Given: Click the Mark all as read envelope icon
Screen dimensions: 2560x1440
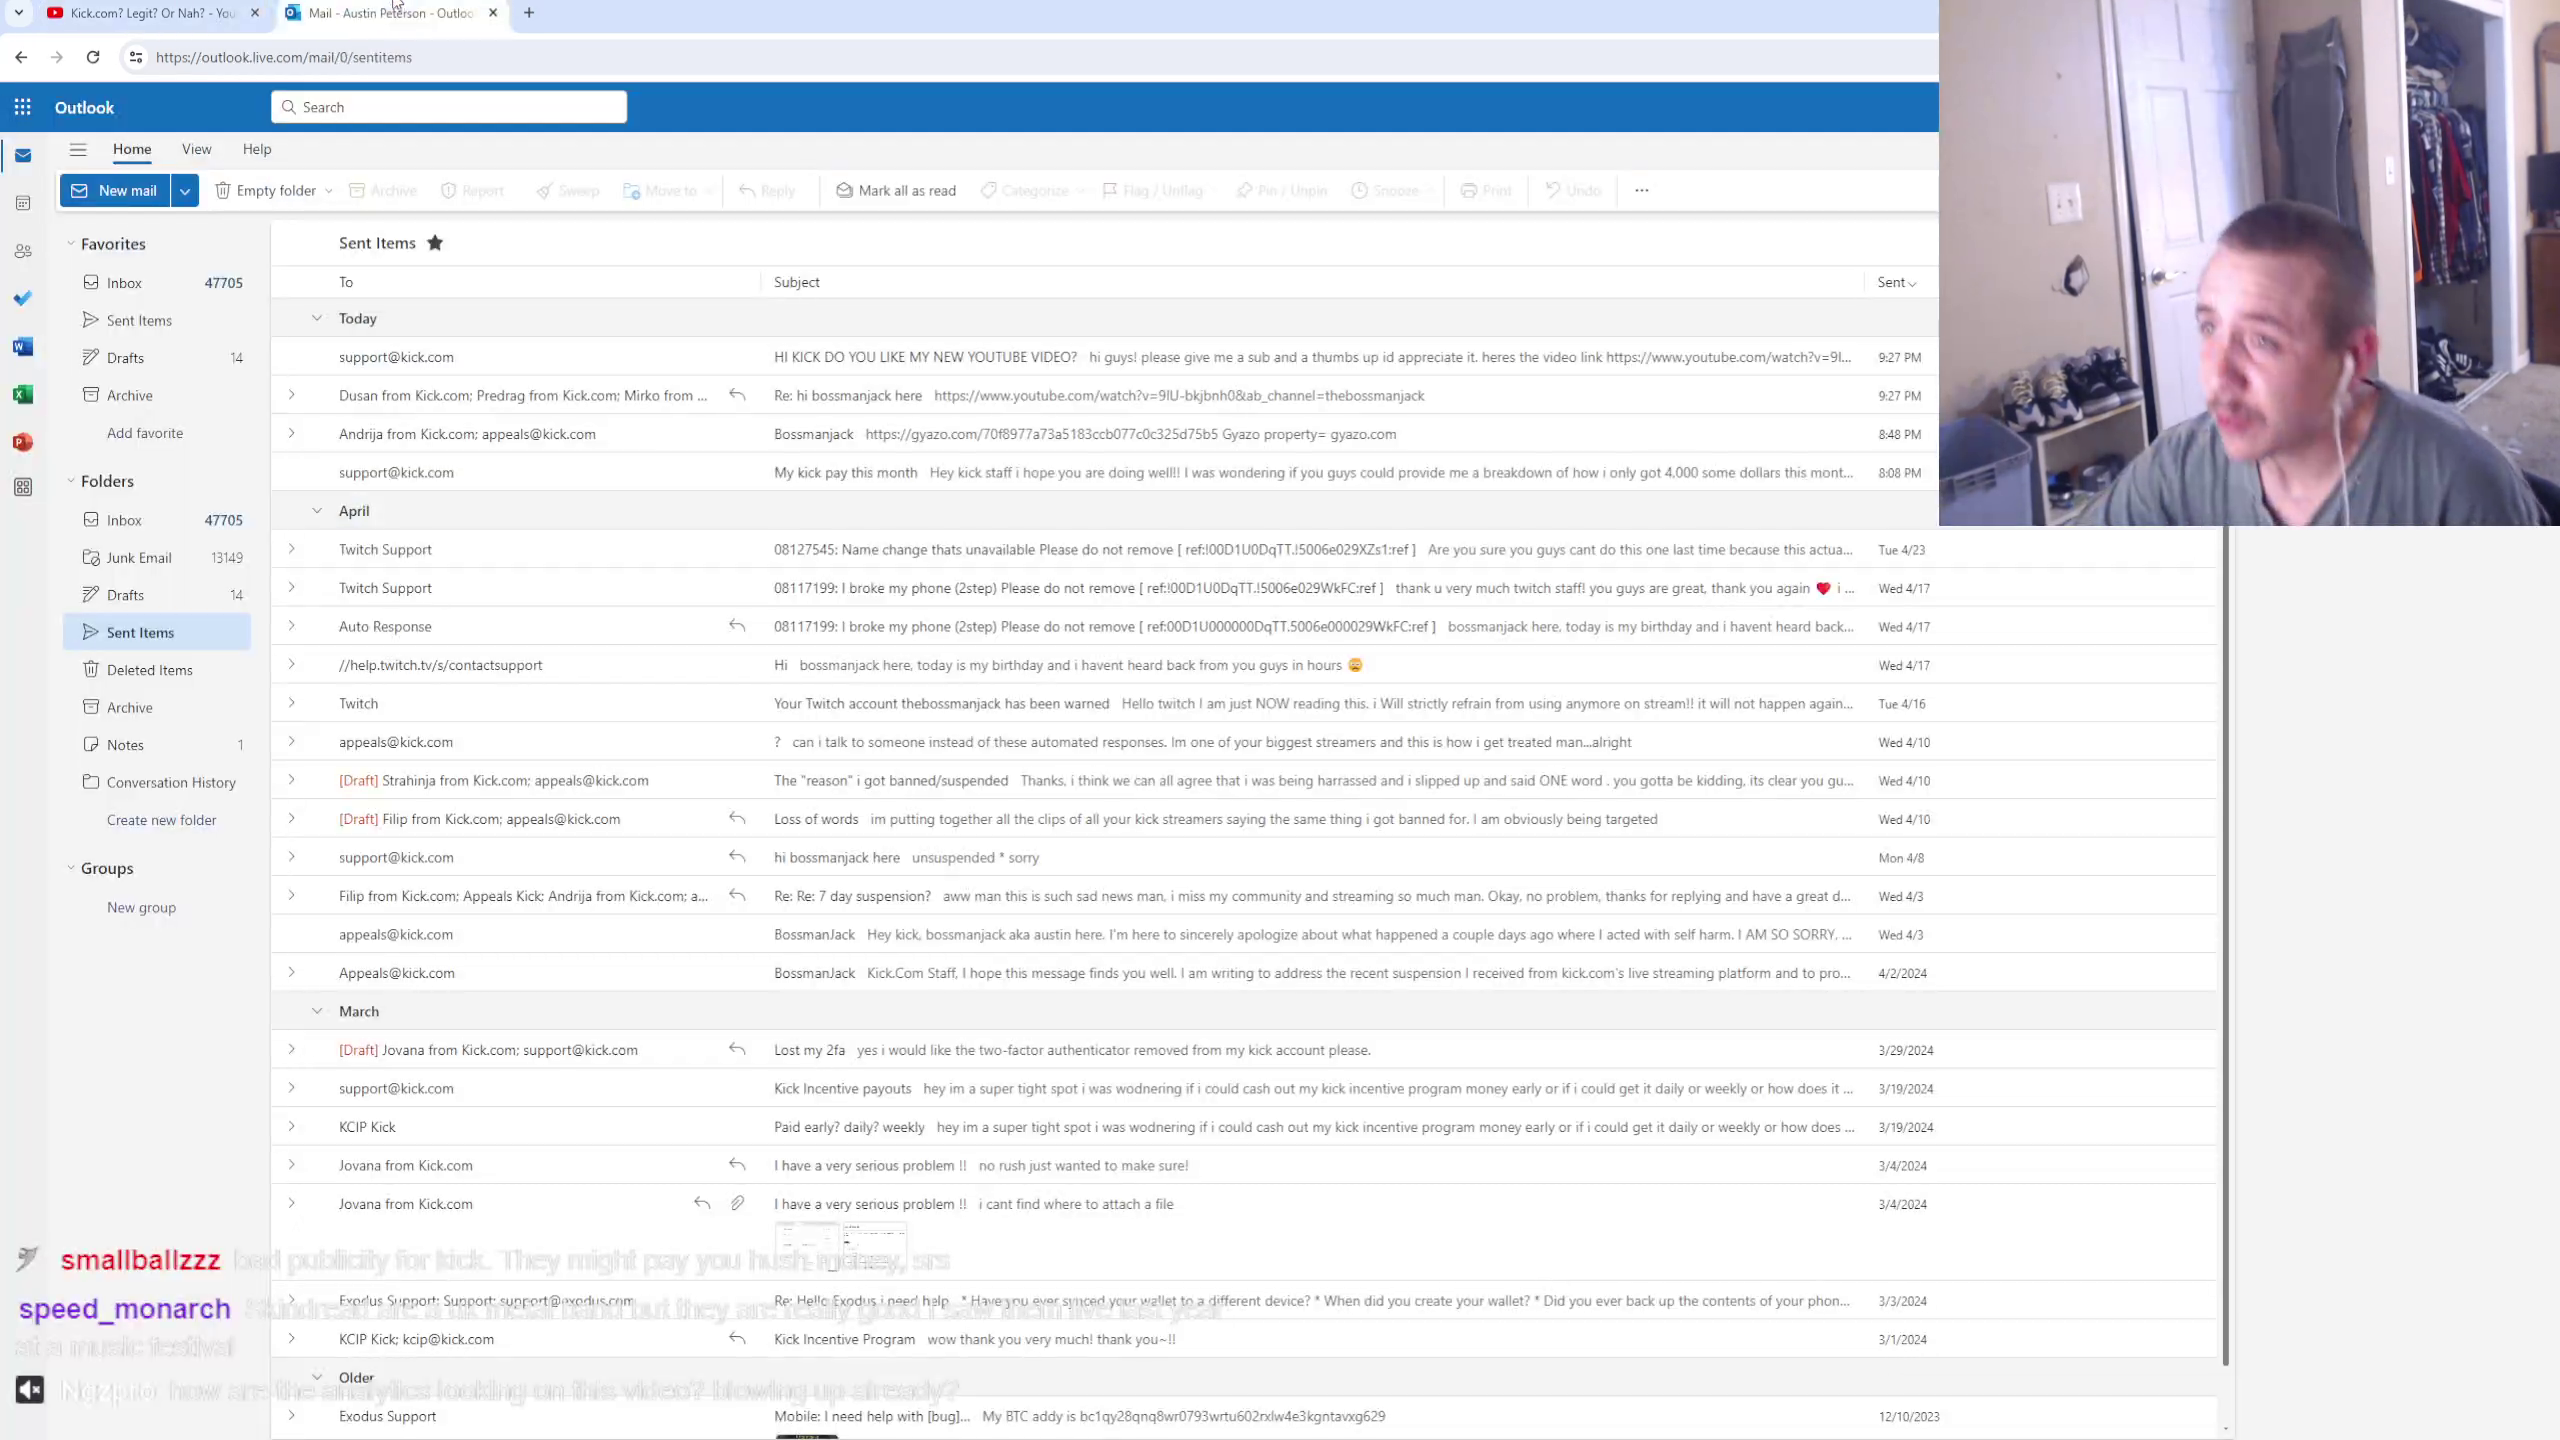Looking at the screenshot, I should pyautogui.click(x=844, y=190).
